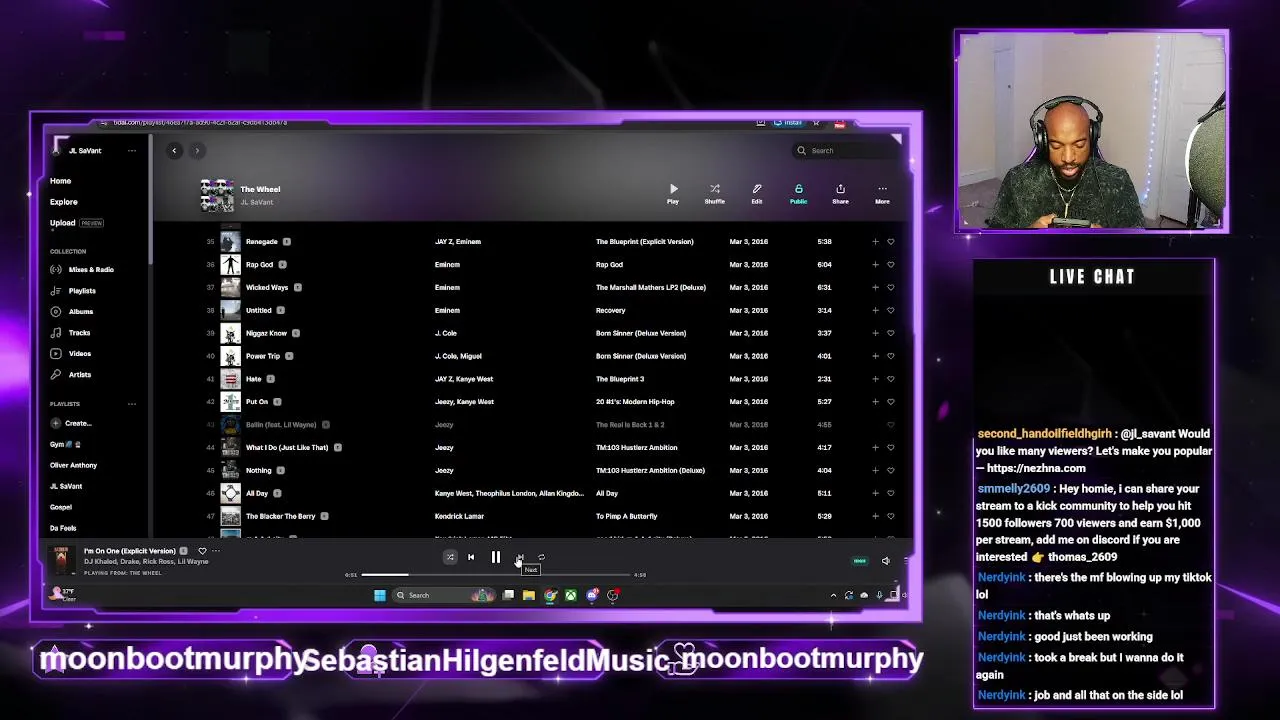Toggle repeat in the player bar
This screenshot has height=720, width=1280.
(x=541, y=558)
